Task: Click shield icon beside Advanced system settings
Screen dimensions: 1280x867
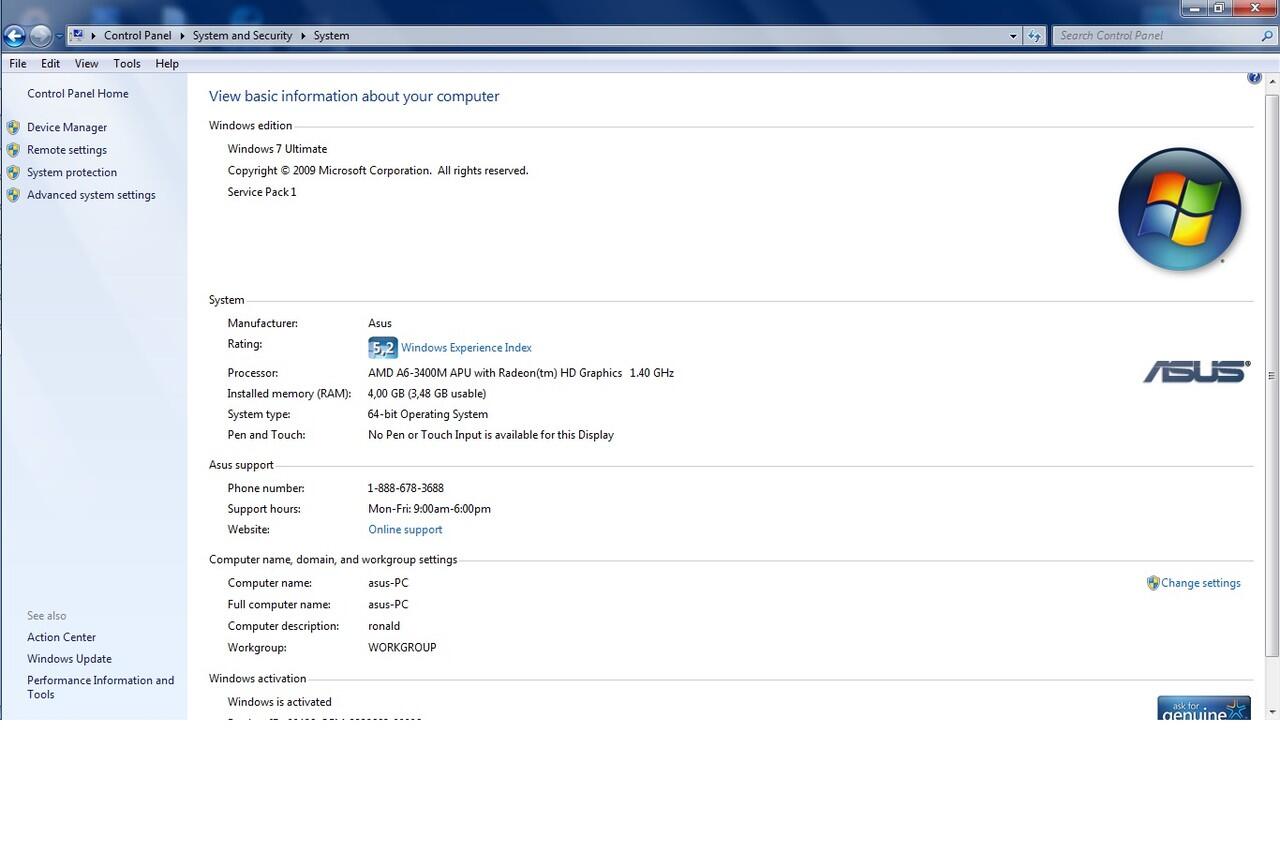Action: click(x=13, y=195)
